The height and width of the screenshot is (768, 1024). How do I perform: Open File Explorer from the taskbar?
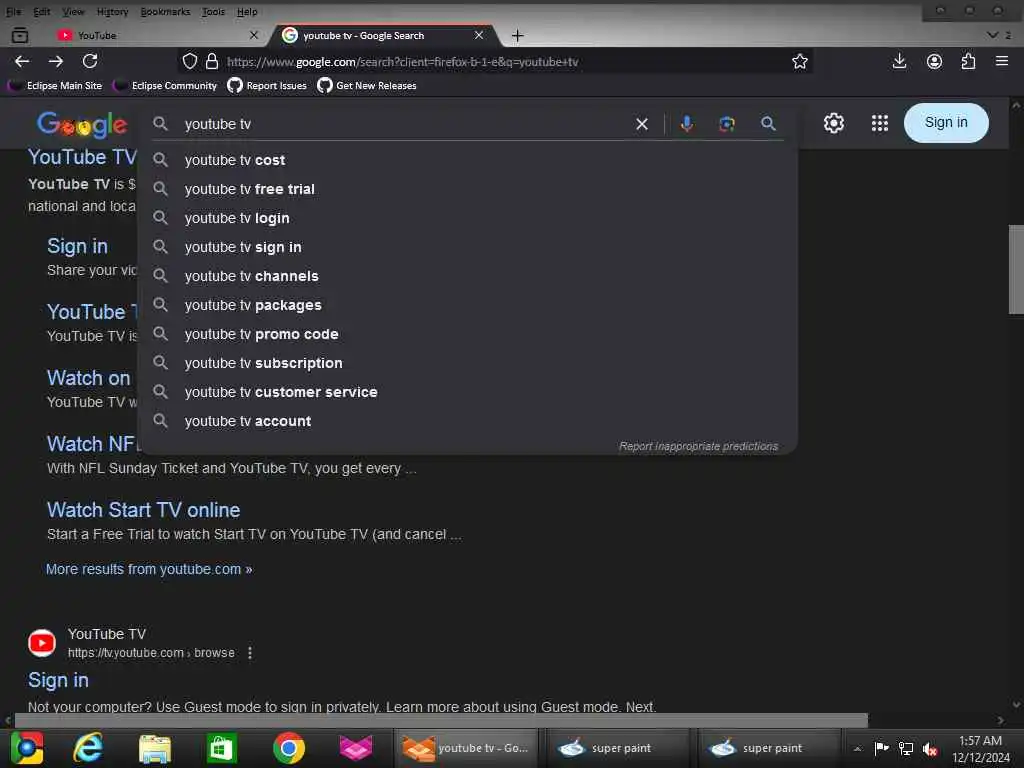(154, 748)
